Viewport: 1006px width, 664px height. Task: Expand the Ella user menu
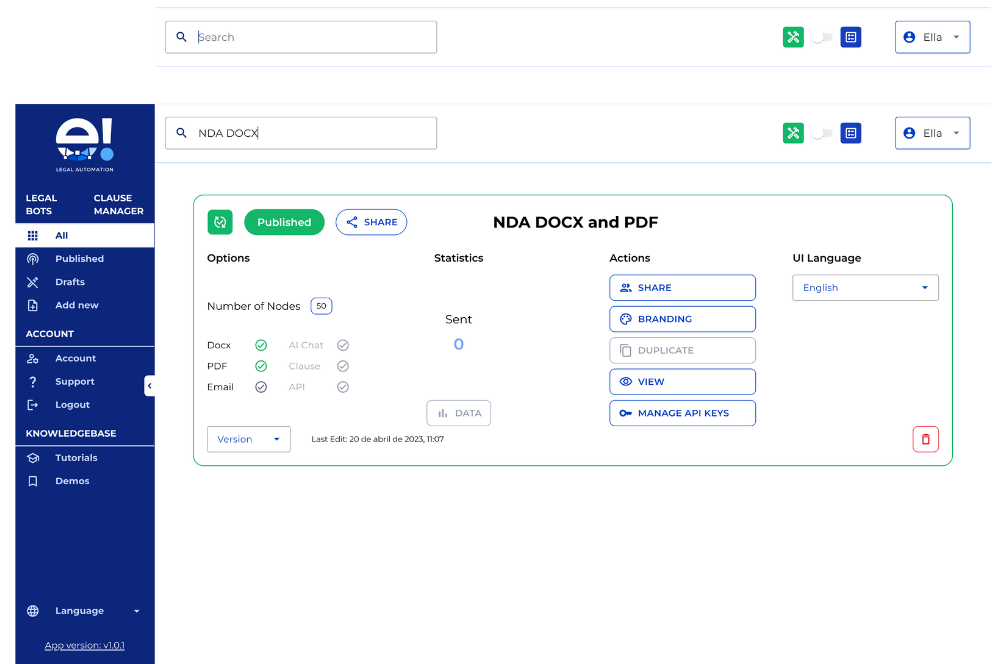(x=932, y=133)
